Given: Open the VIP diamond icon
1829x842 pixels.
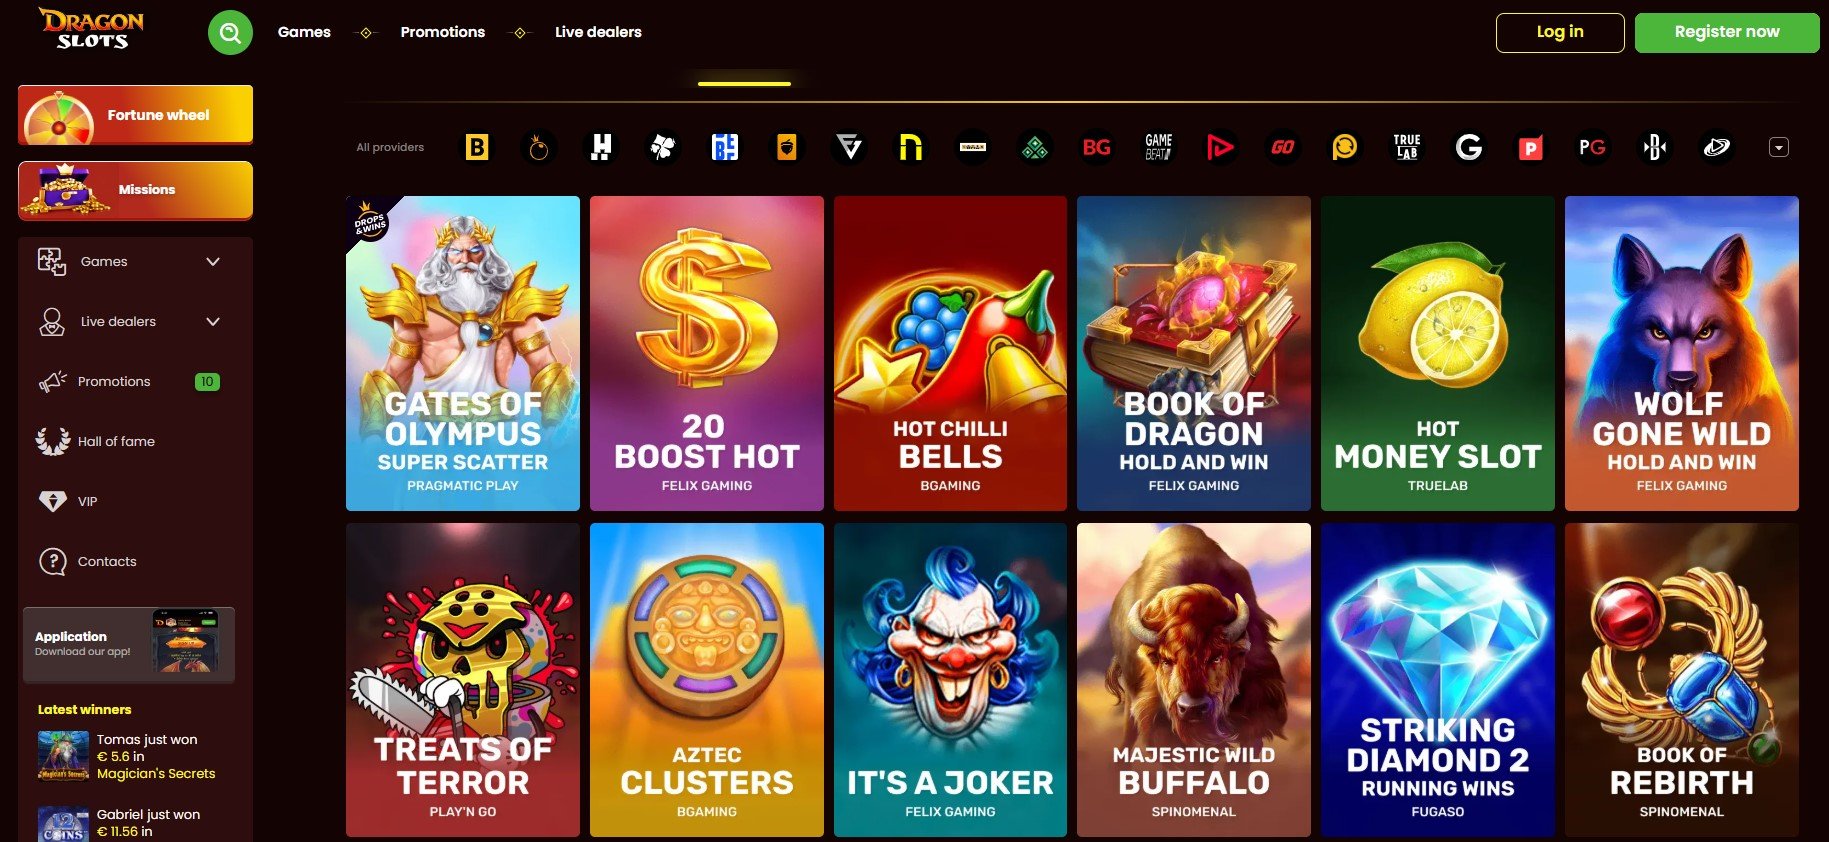Looking at the screenshot, I should pos(52,501).
